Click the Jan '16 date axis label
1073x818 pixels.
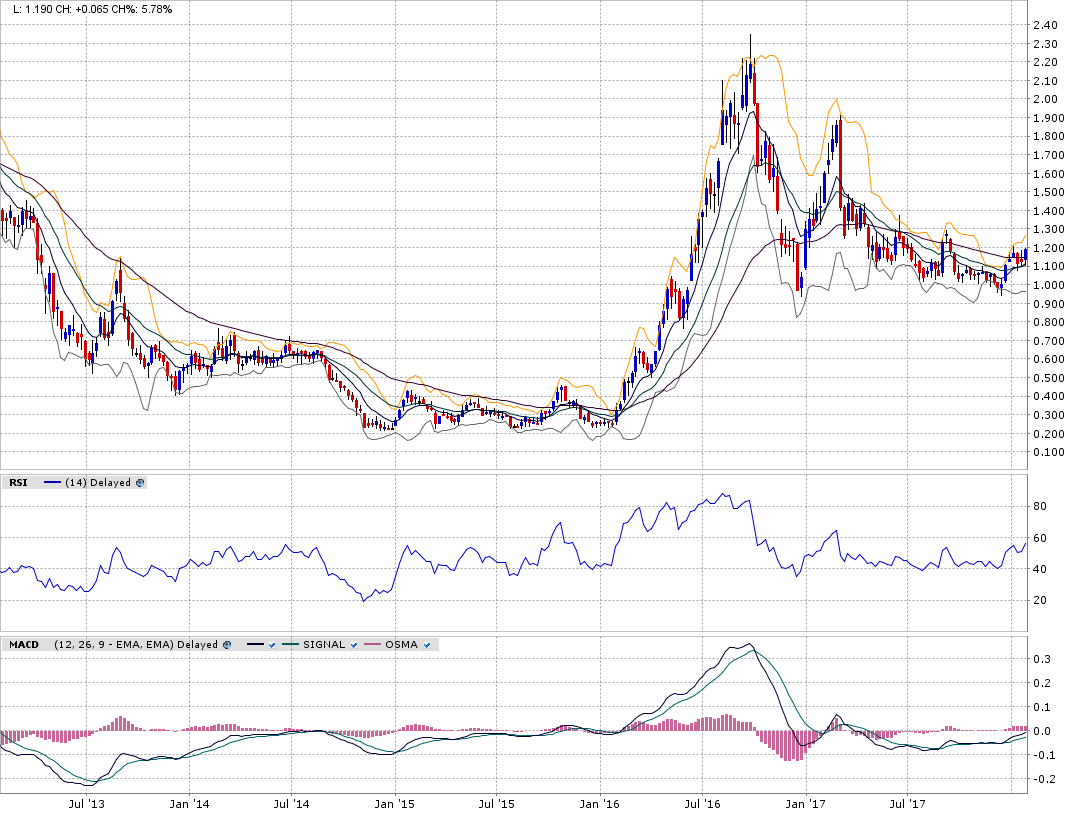click(599, 803)
